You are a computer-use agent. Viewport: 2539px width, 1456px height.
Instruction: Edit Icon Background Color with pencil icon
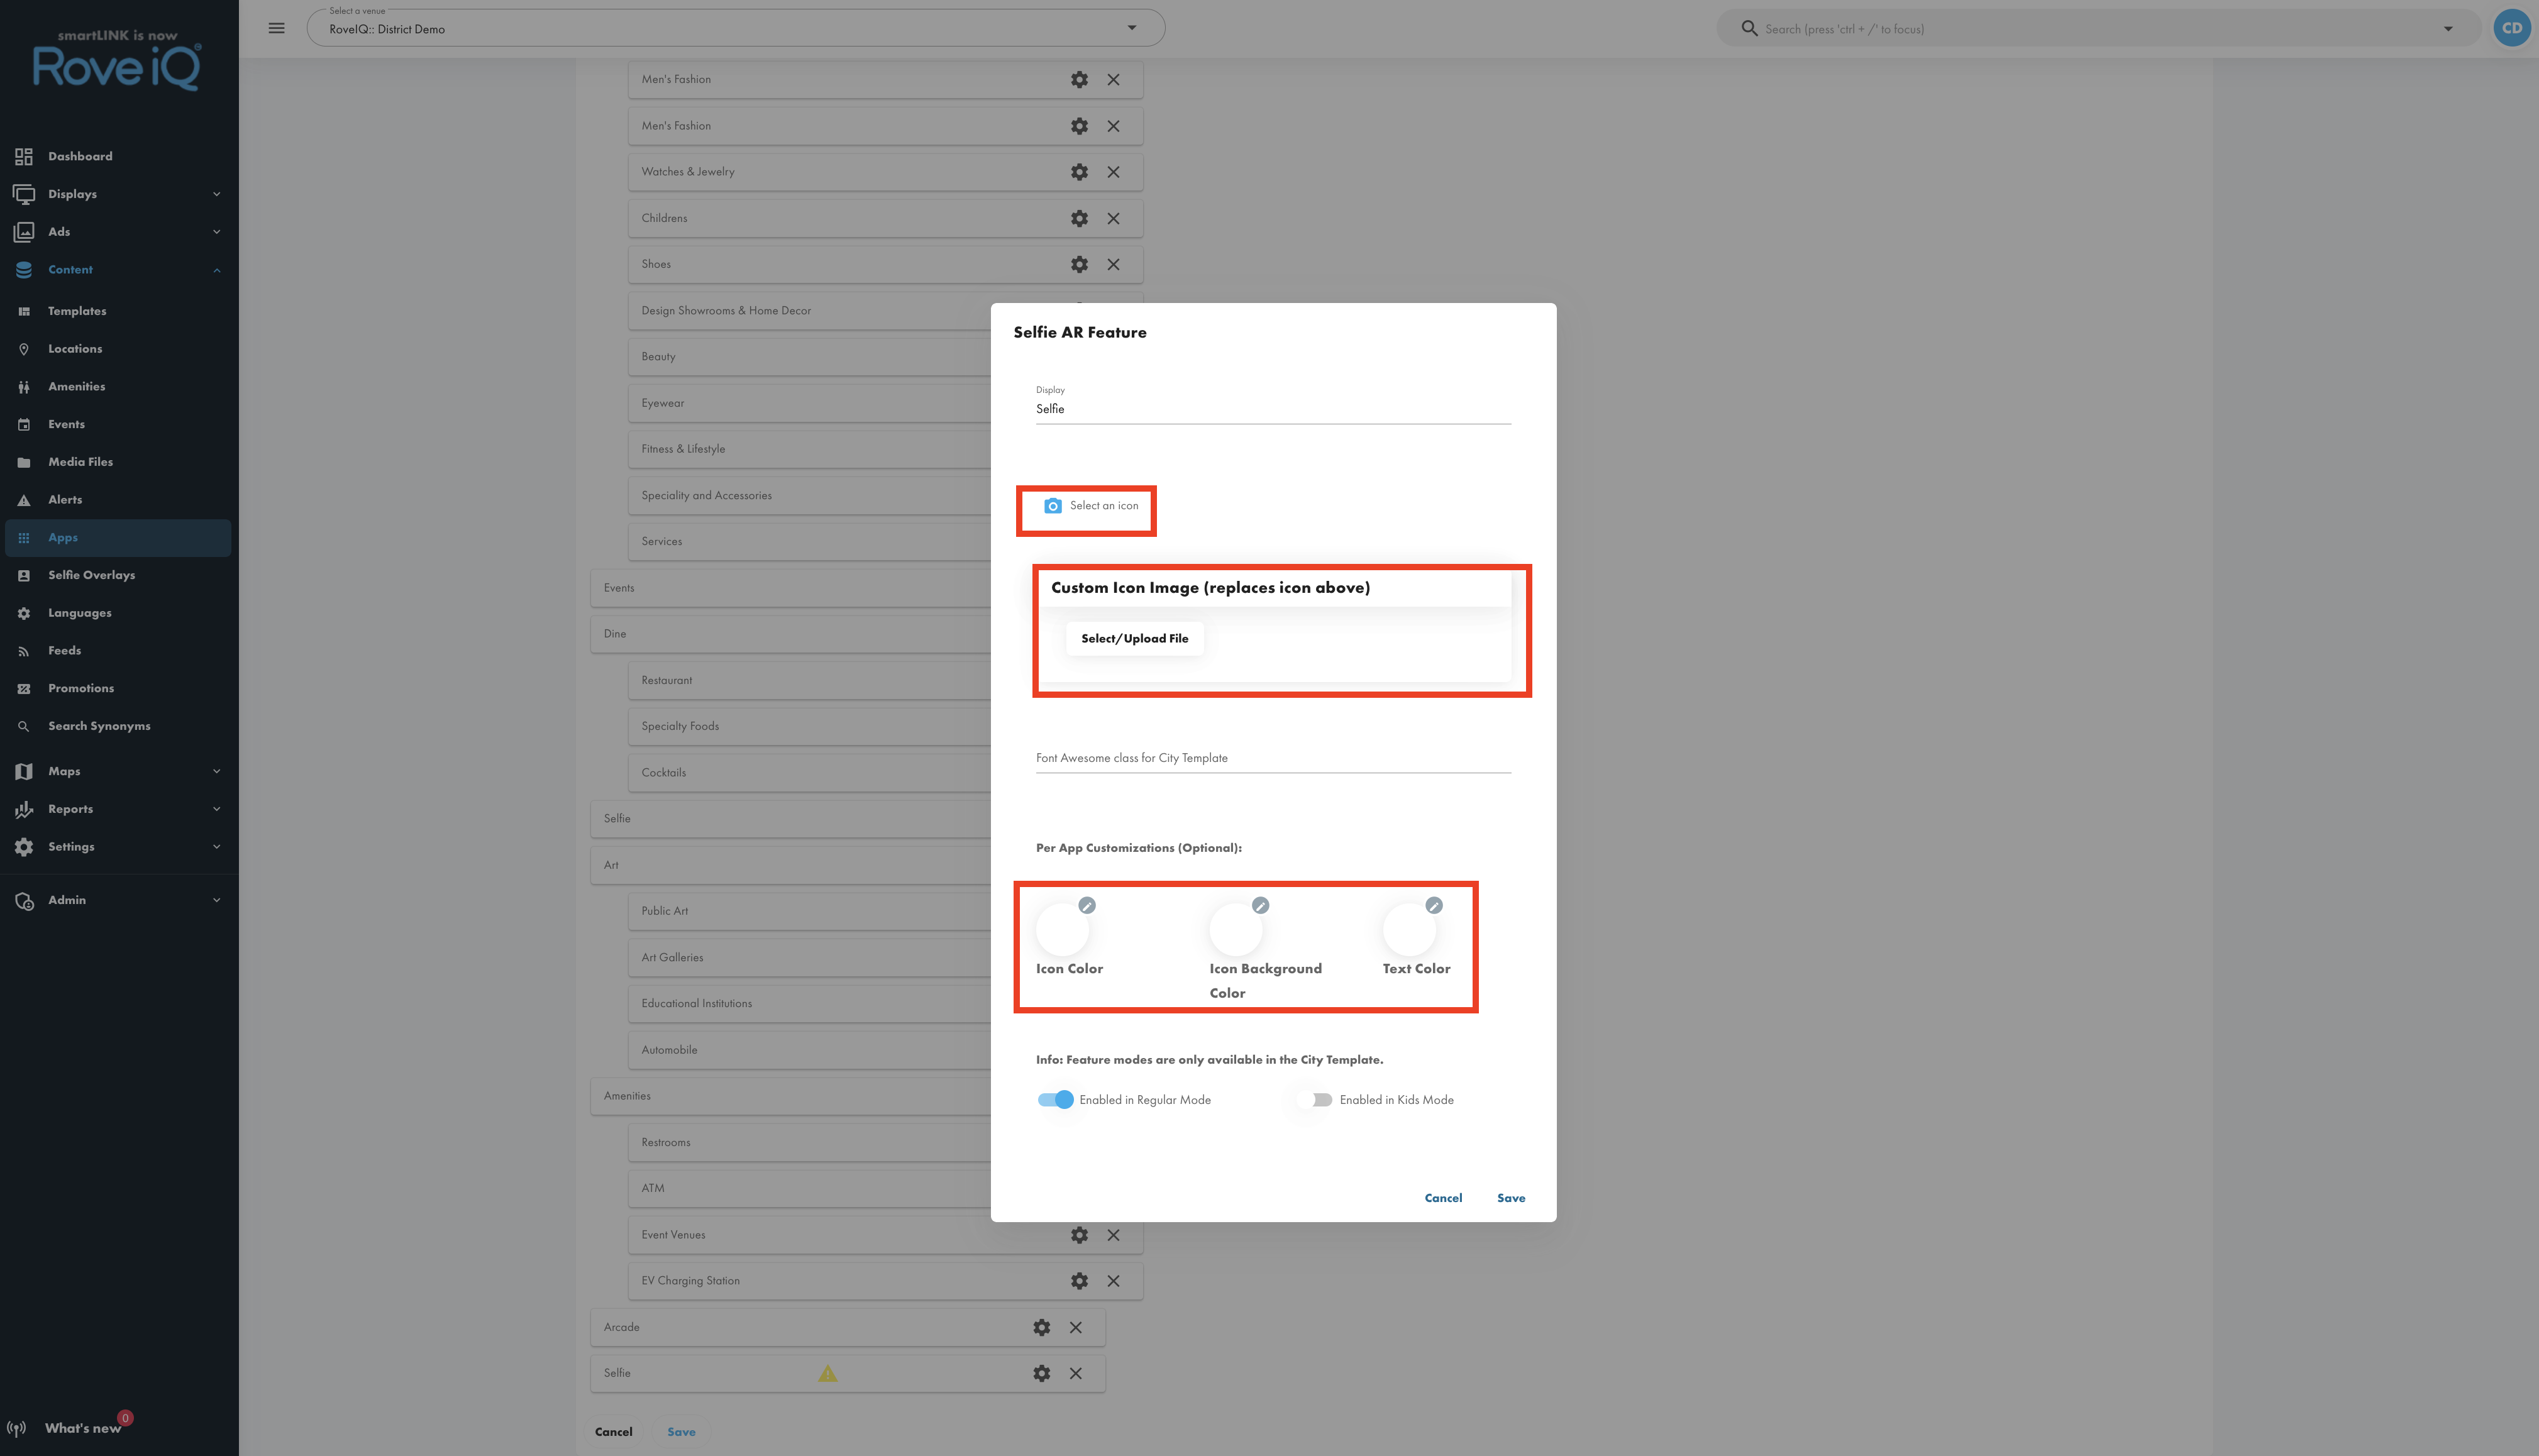click(x=1261, y=905)
